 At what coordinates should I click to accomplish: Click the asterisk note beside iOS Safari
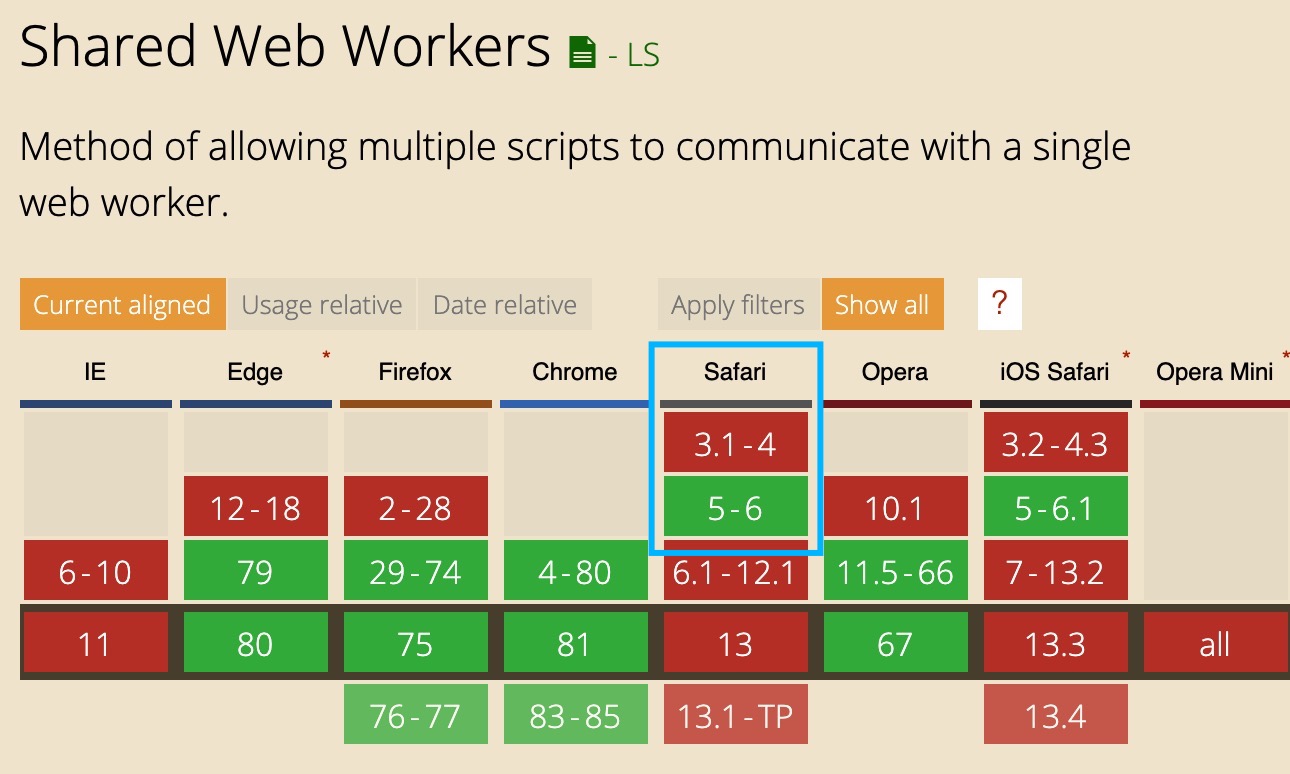point(1127,356)
